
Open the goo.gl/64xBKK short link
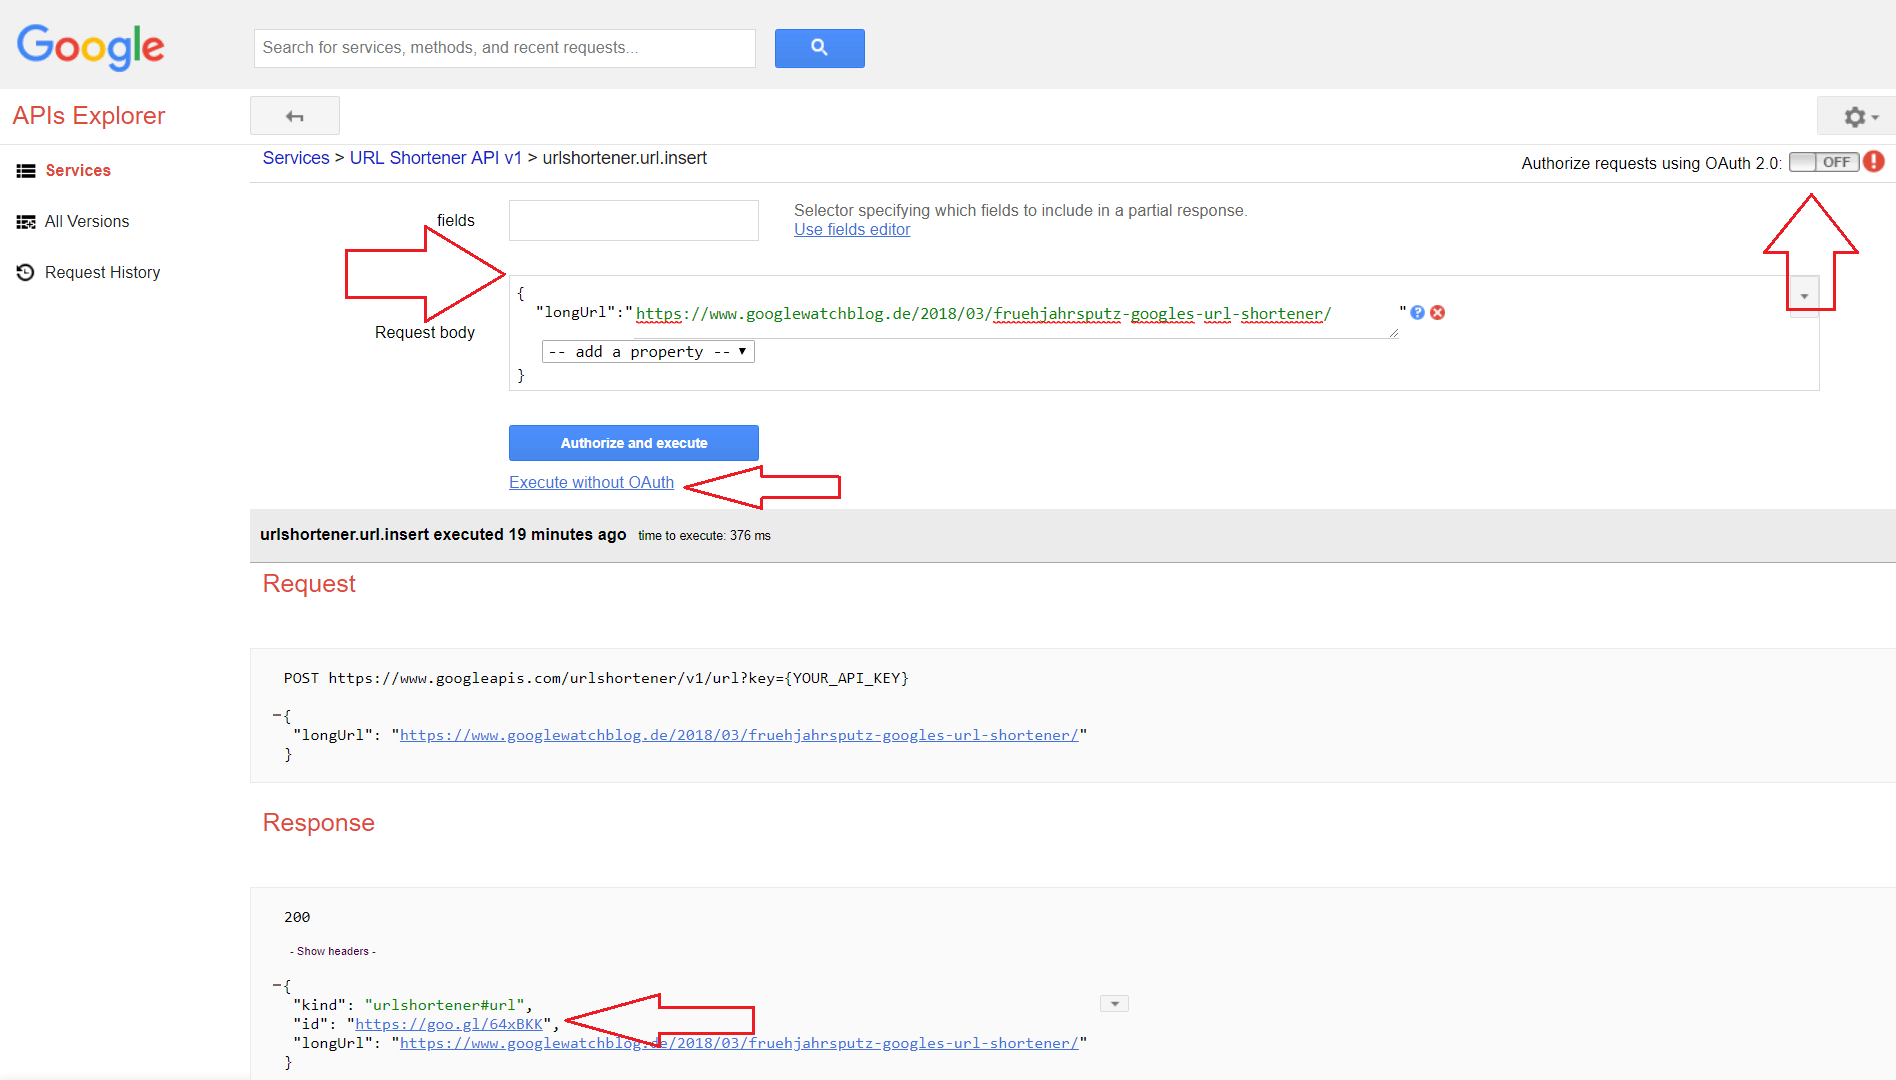tap(449, 1024)
